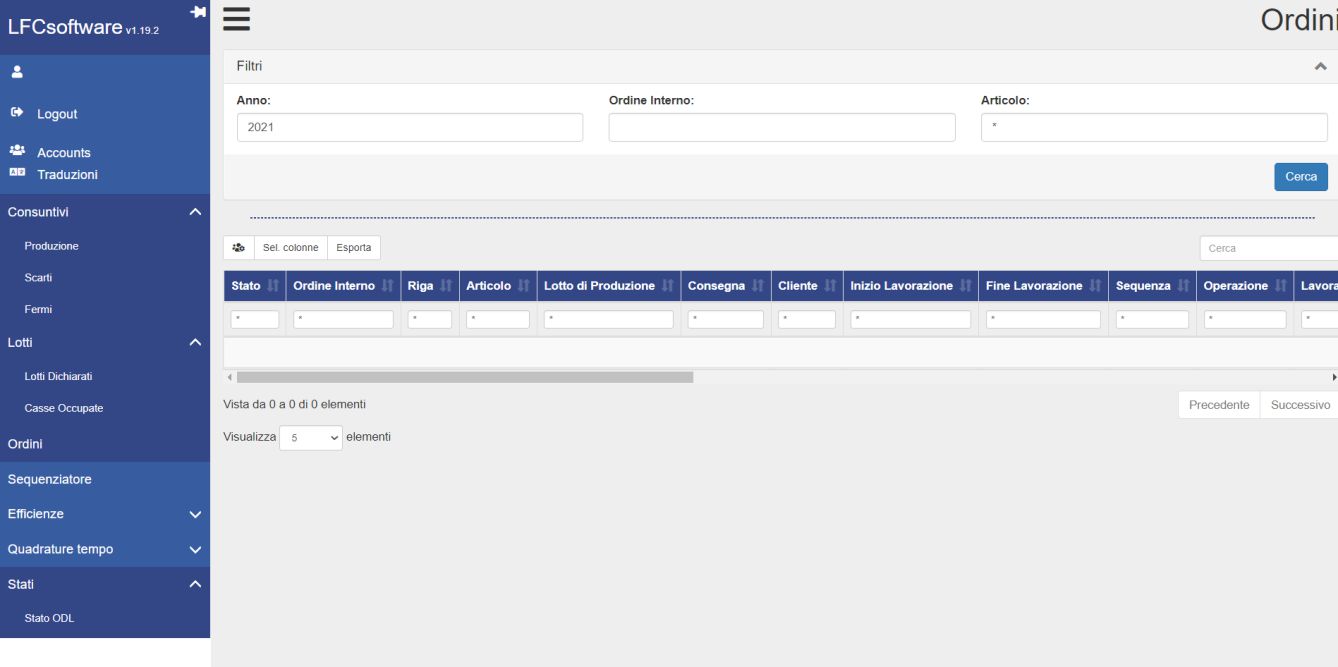
Task: Collapse the Stati menu section
Action: point(195,584)
